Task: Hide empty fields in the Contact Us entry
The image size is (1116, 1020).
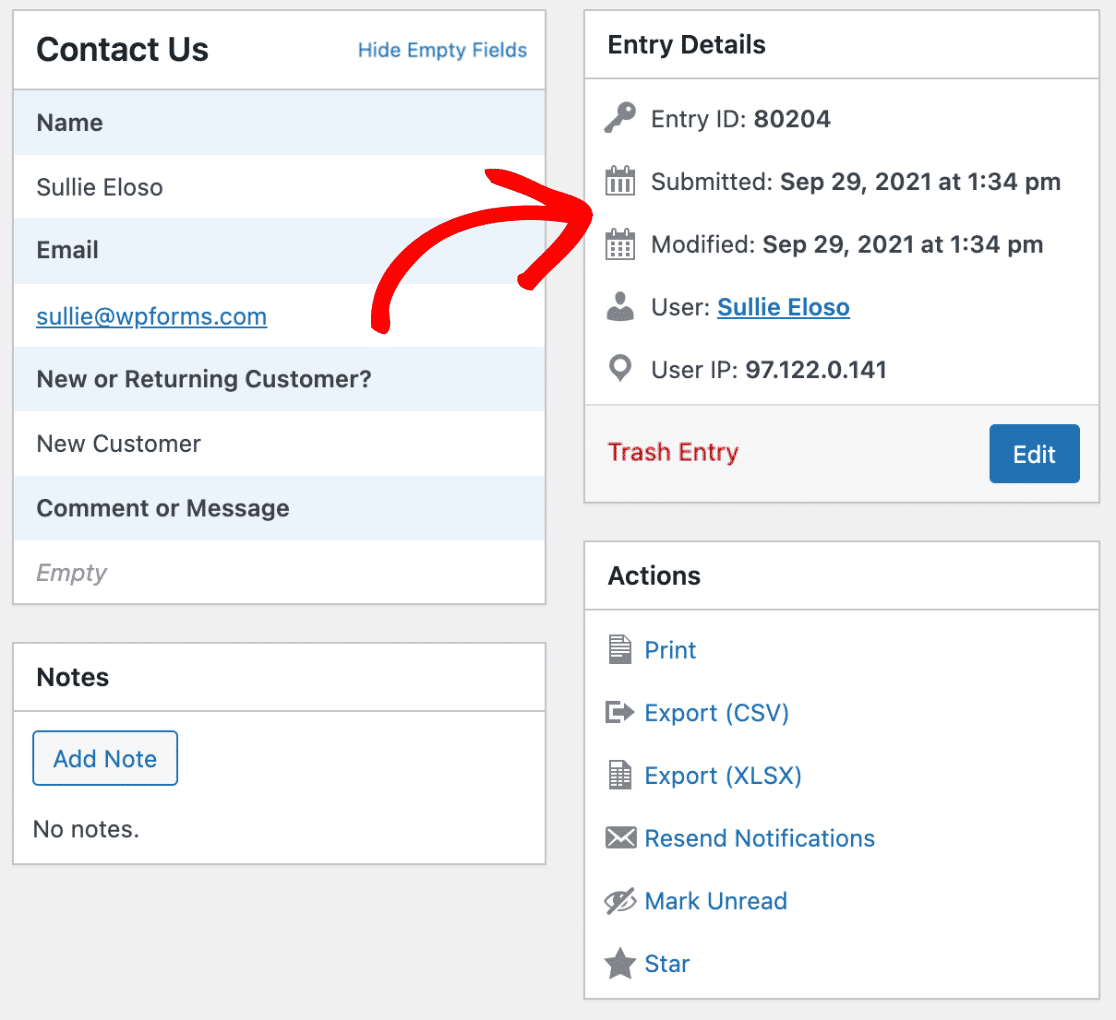Action: [x=442, y=50]
